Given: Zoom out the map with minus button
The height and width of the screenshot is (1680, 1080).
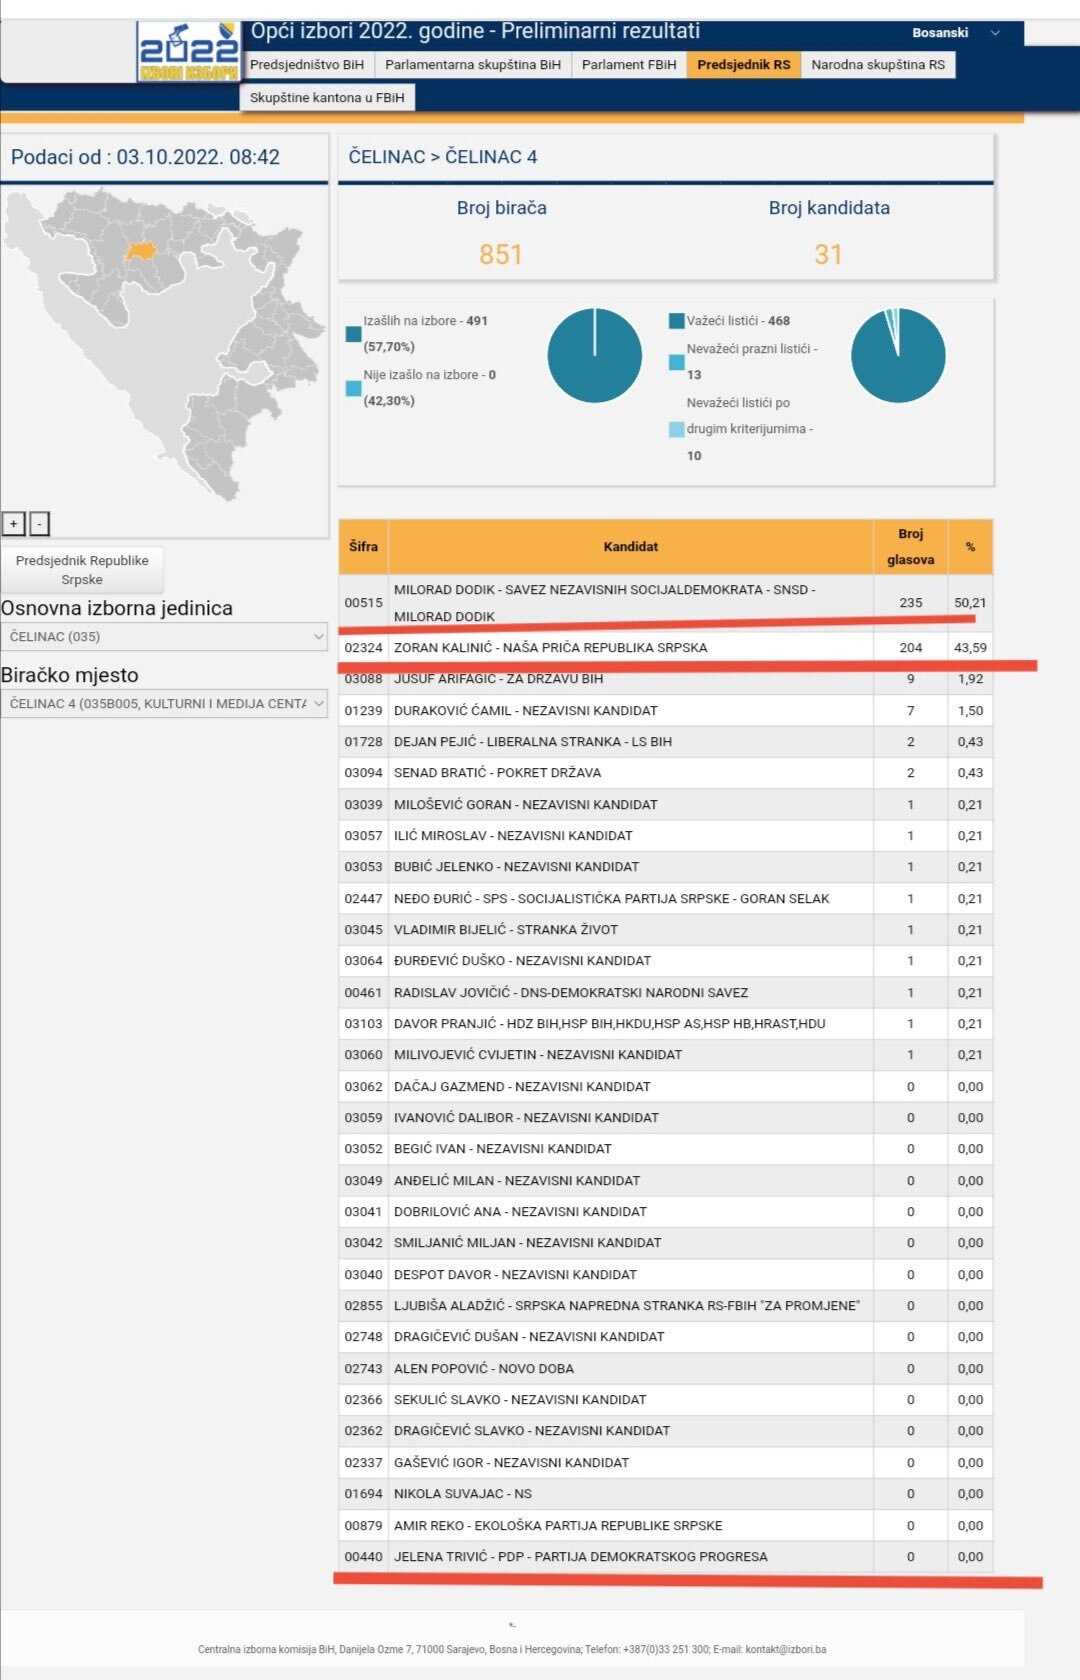Looking at the screenshot, I should (x=39, y=523).
